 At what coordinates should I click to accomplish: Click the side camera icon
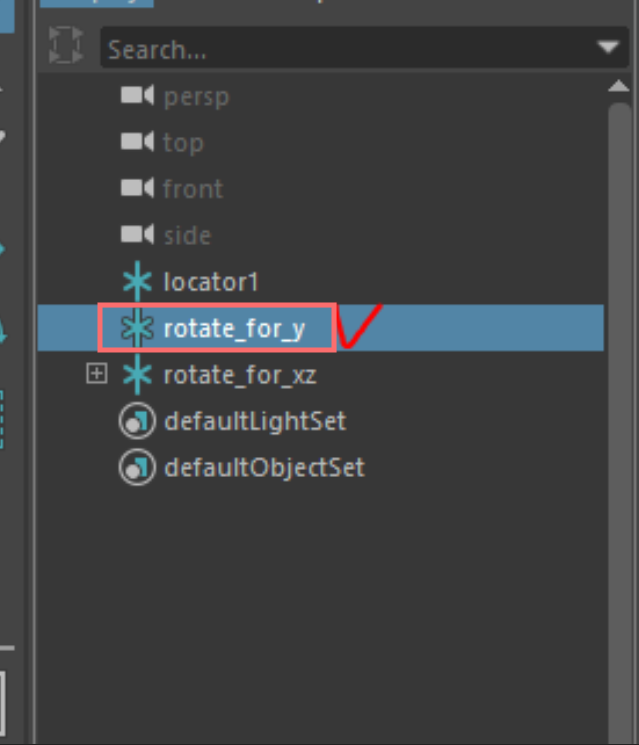[137, 235]
